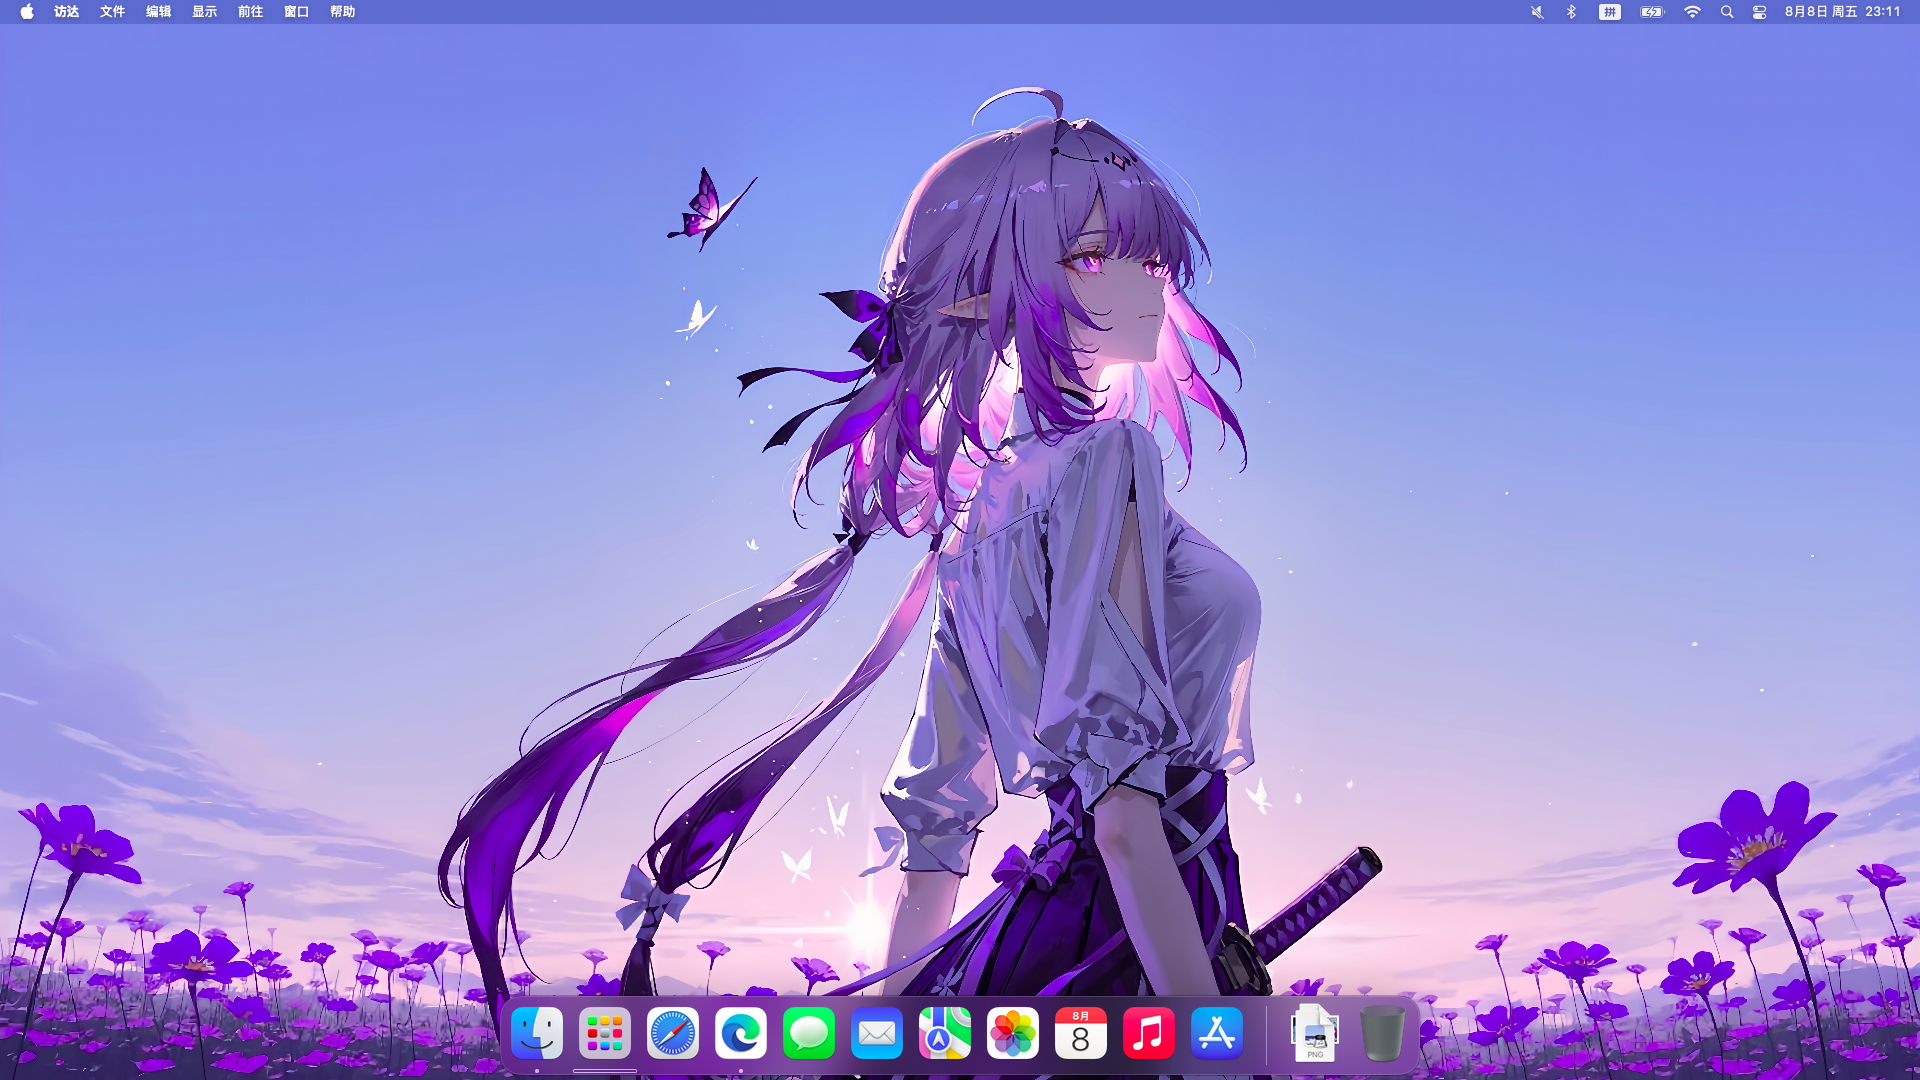Open the Bluetooth status menu
The width and height of the screenshot is (1920, 1080).
click(1571, 12)
